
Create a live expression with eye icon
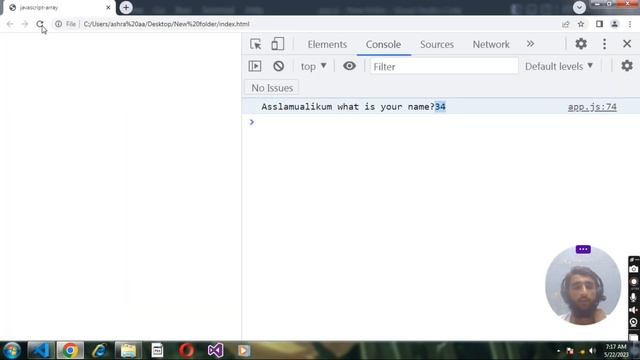pos(349,66)
